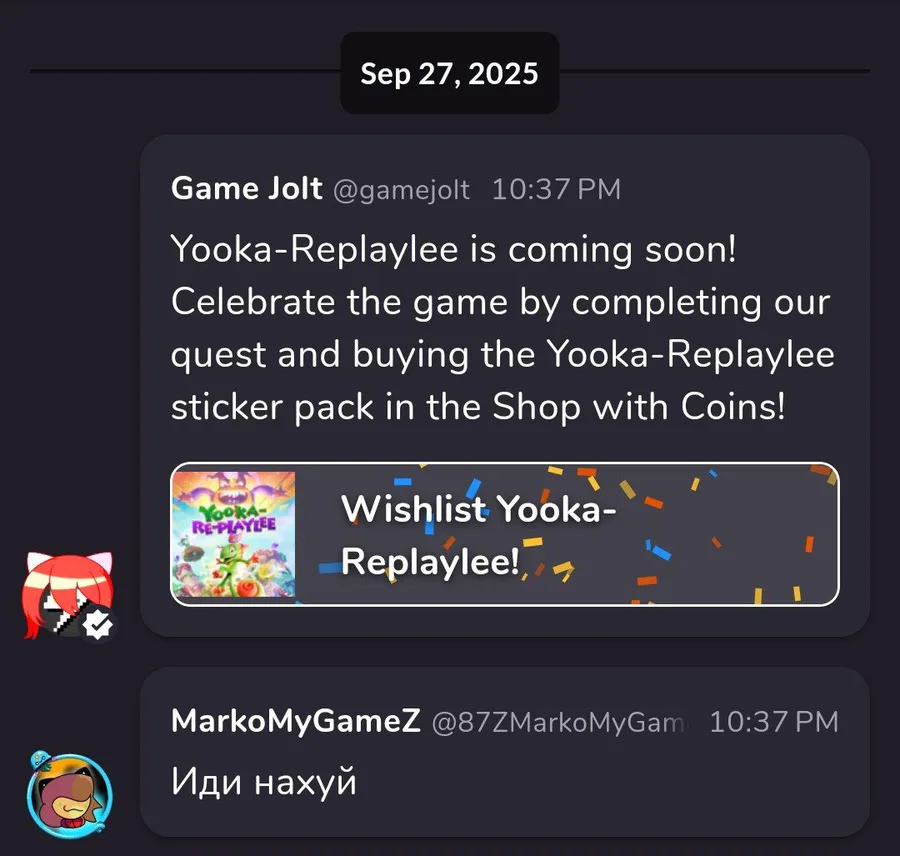This screenshot has width=900, height=856.
Task: Click the Yooka Re-Playlee logo on the cover art
Action: click(x=234, y=519)
